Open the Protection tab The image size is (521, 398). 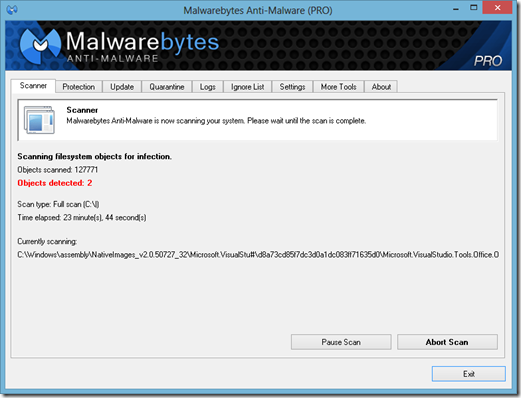79,87
